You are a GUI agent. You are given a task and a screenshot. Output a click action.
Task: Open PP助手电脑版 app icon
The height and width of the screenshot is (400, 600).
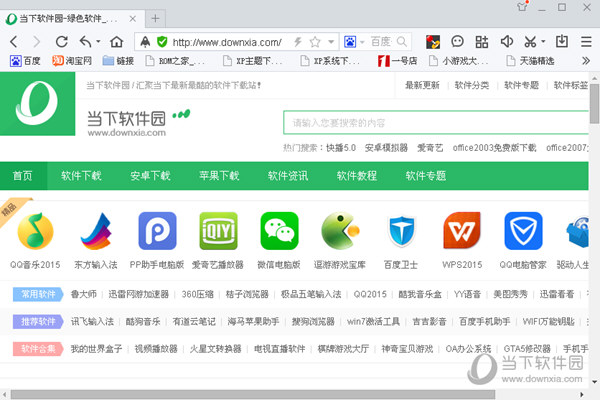click(x=157, y=231)
